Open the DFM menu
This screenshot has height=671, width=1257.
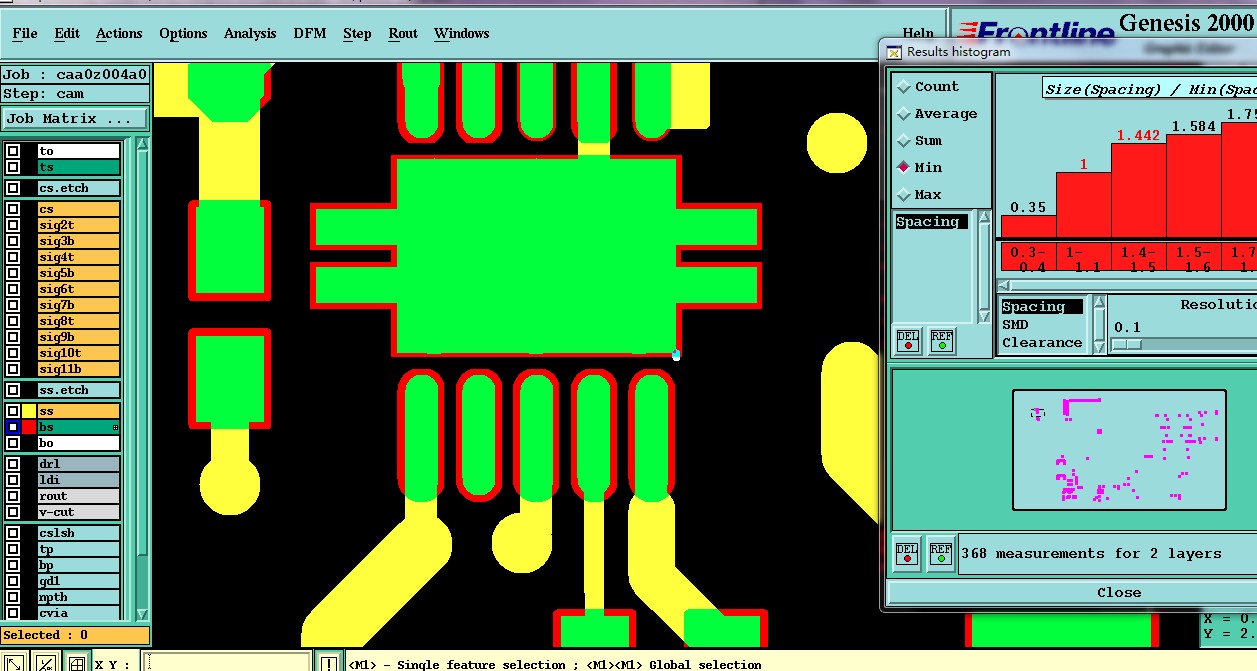click(x=310, y=33)
